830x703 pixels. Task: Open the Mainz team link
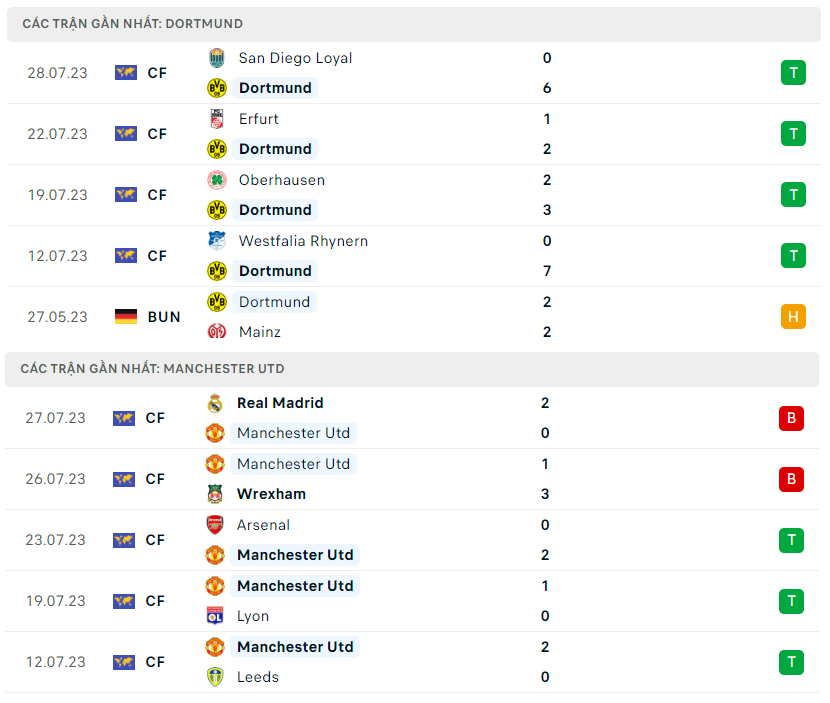(x=260, y=332)
